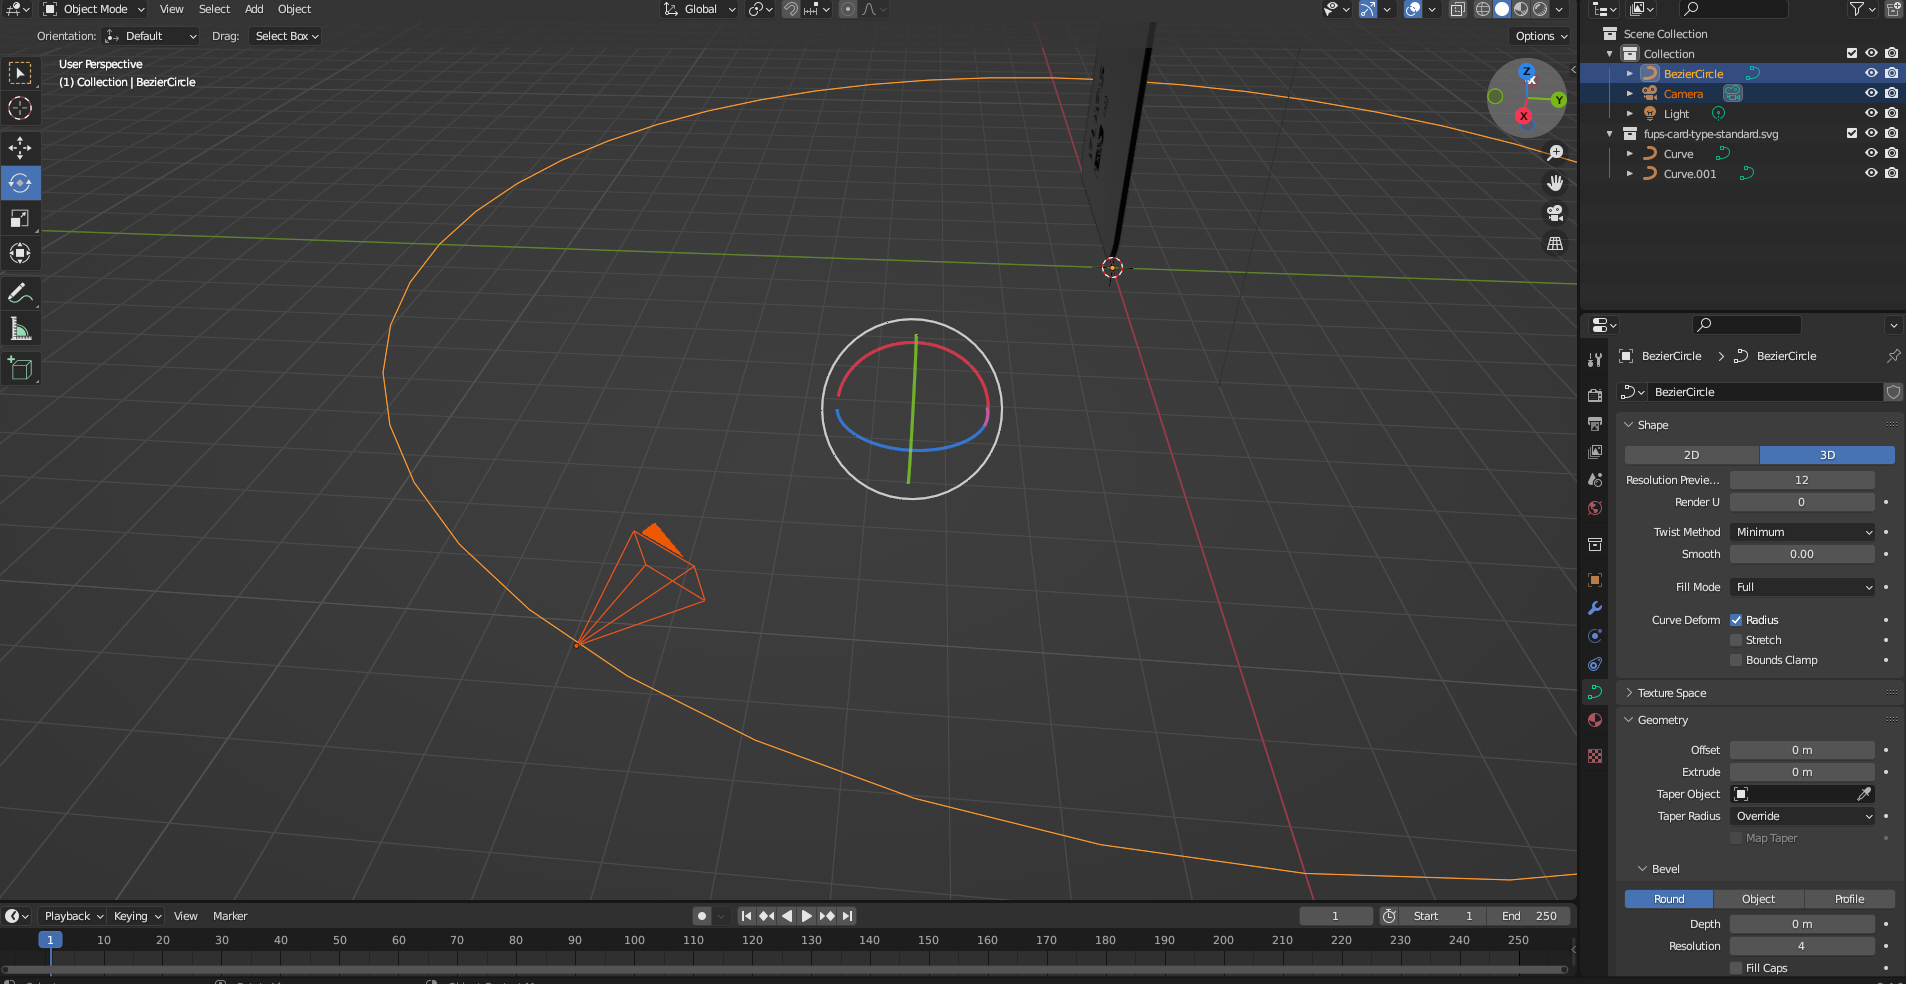The image size is (1906, 984).
Task: Open the Object Constraints properties tab
Action: pyautogui.click(x=1595, y=664)
